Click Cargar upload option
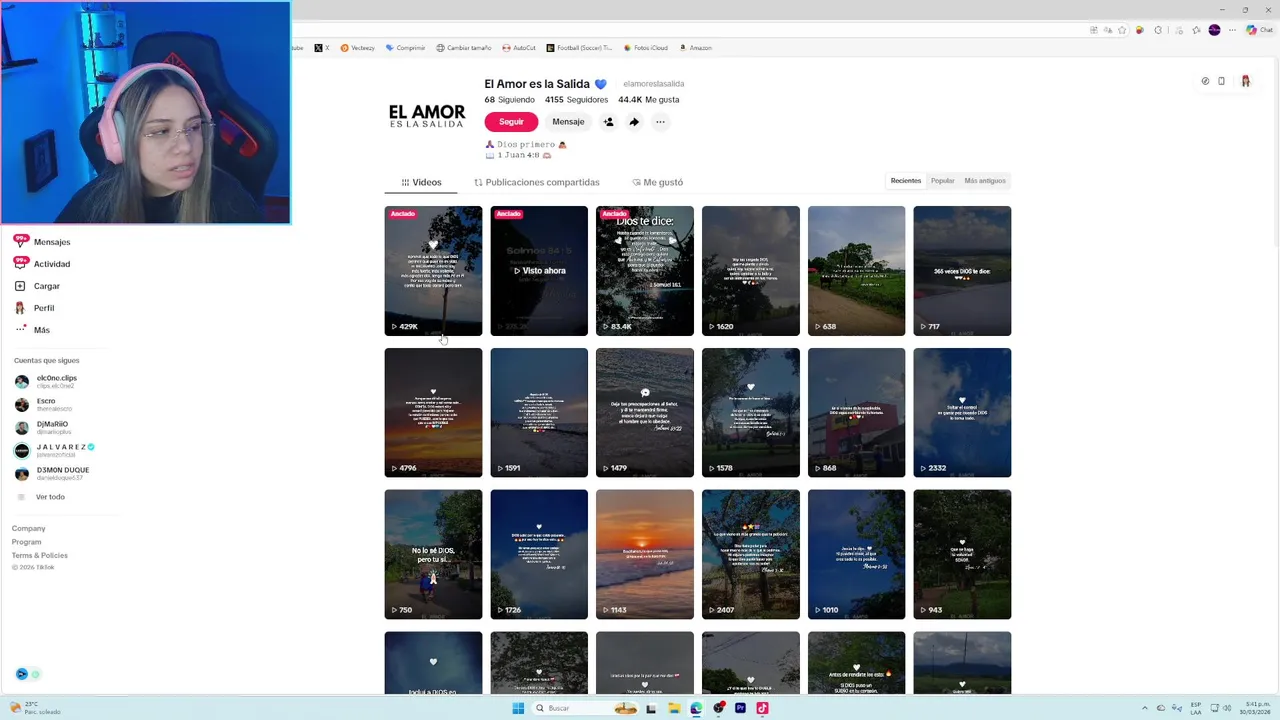 click(37, 286)
